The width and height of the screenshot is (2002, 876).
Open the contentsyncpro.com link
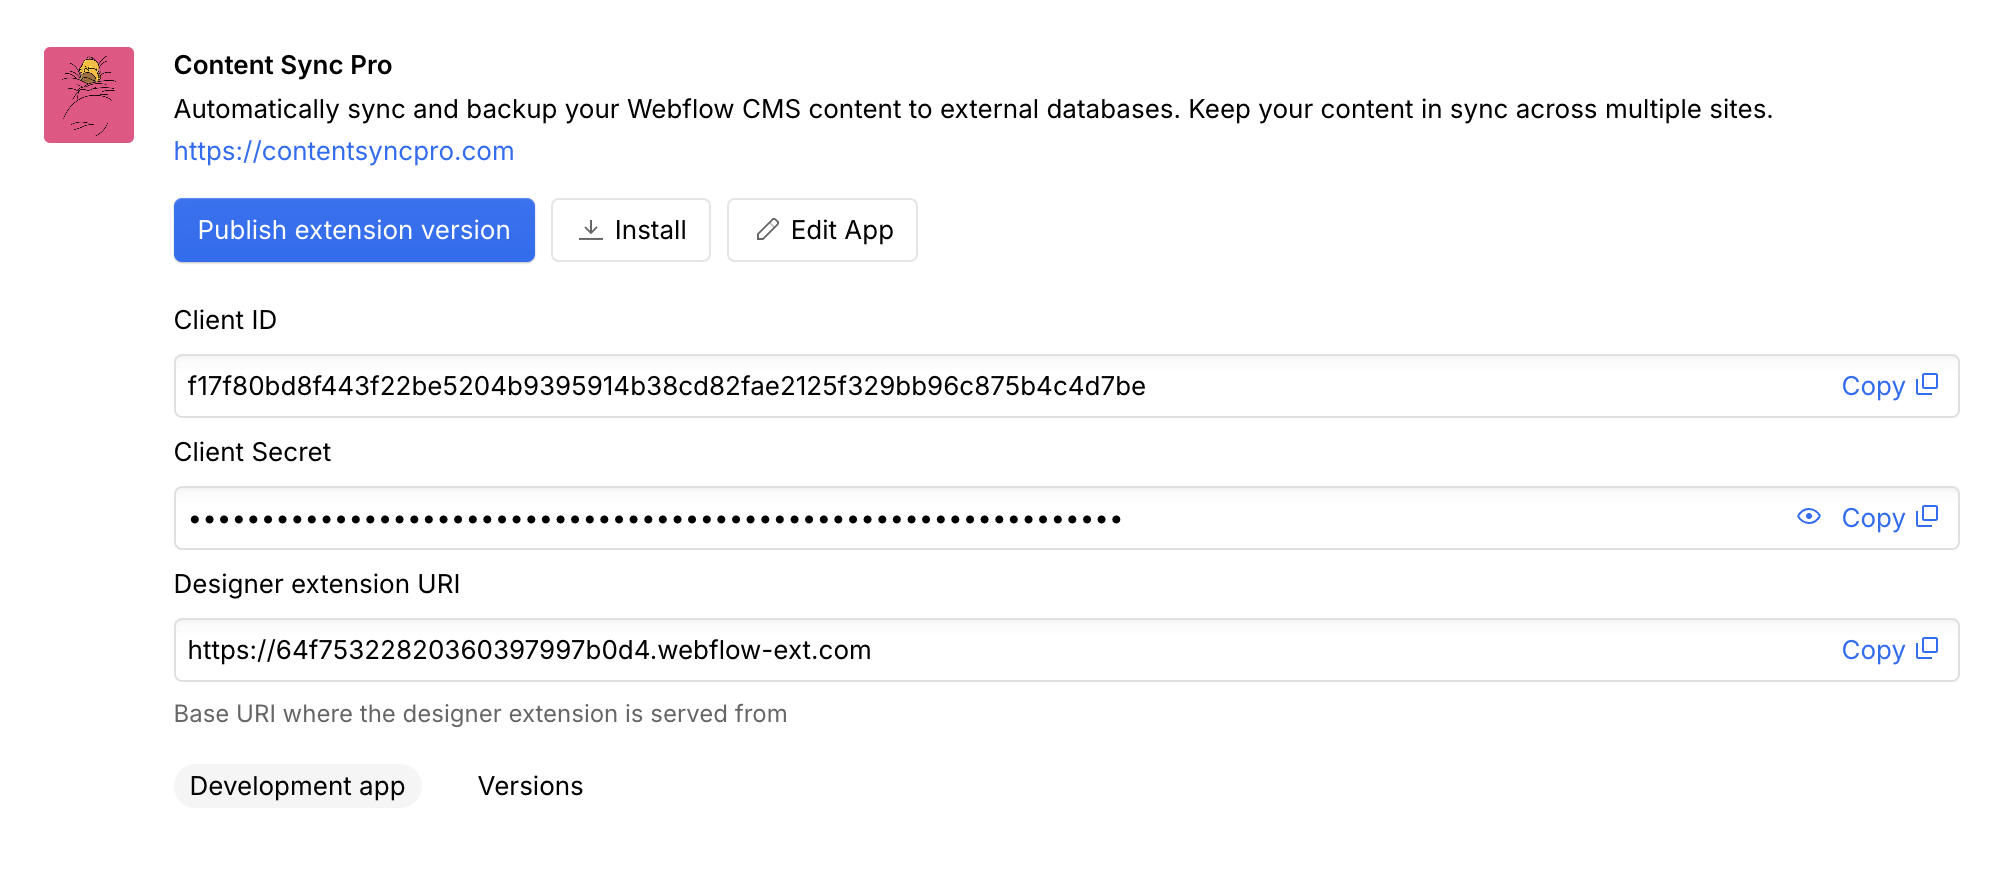pos(344,150)
